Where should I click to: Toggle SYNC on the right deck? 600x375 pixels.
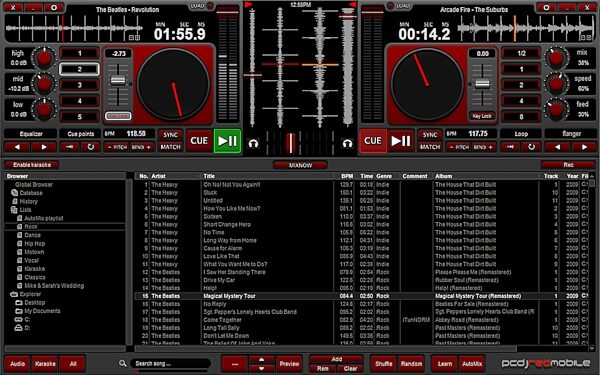coord(430,135)
